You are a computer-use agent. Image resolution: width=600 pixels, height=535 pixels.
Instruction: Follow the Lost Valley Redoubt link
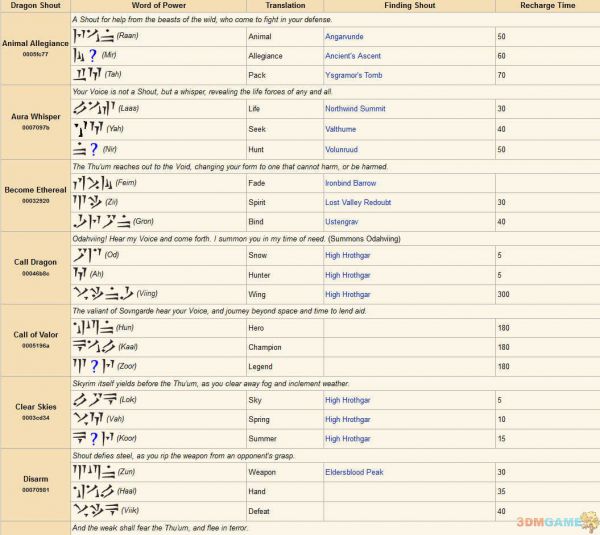(358, 202)
